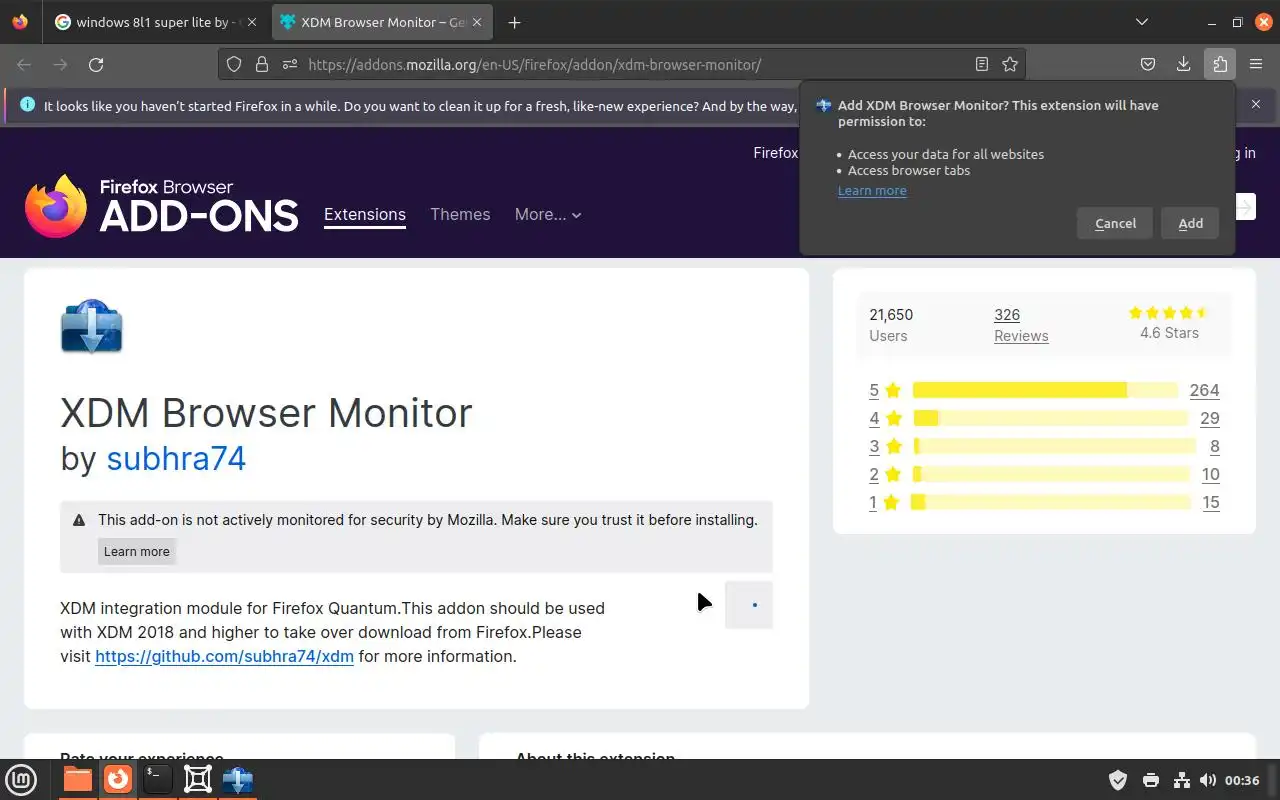Click the site padlock security icon
This screenshot has width=1280, height=800.
click(262, 64)
